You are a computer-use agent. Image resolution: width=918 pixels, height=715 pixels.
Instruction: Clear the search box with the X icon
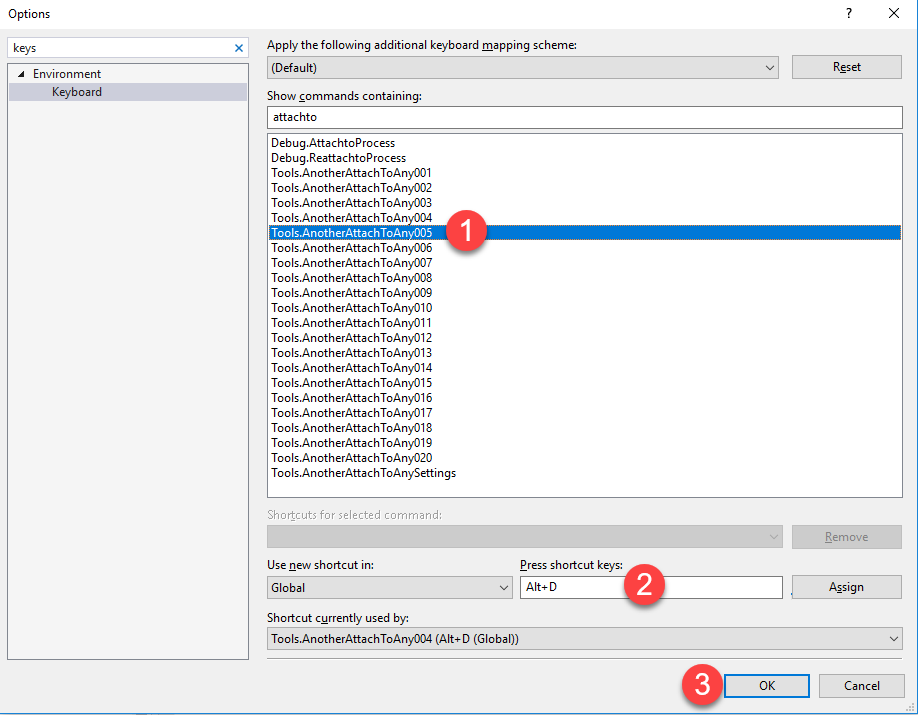click(x=238, y=48)
